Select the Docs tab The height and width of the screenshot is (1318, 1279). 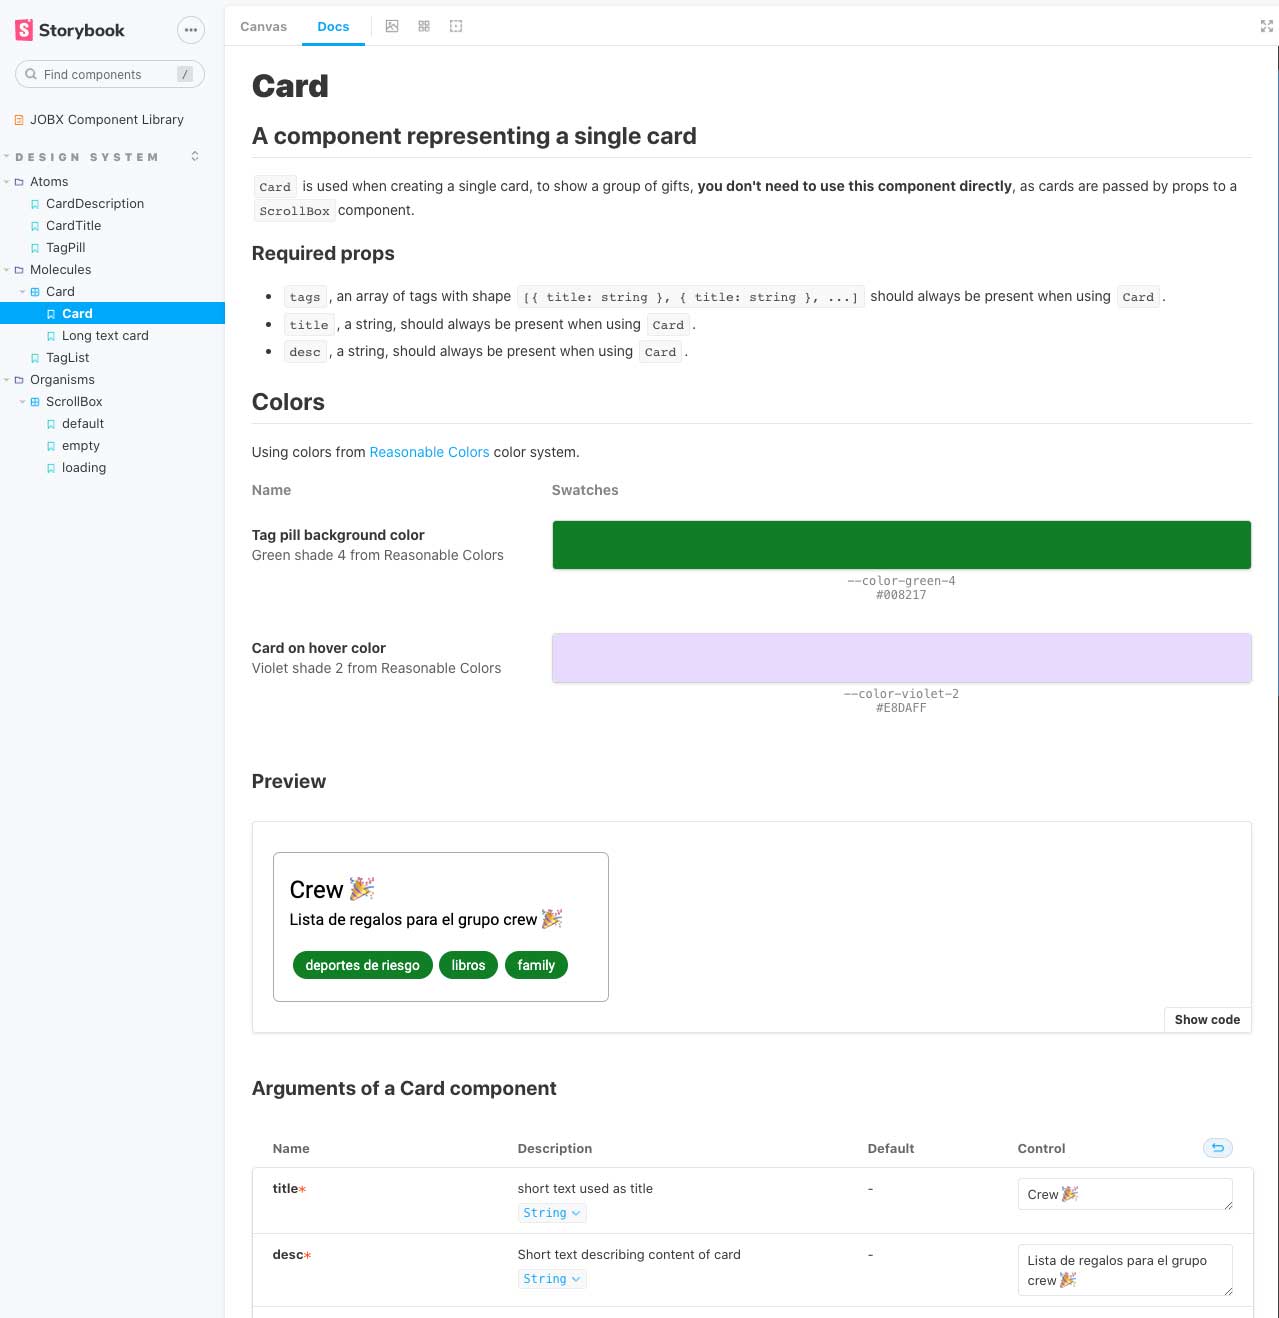point(333,26)
